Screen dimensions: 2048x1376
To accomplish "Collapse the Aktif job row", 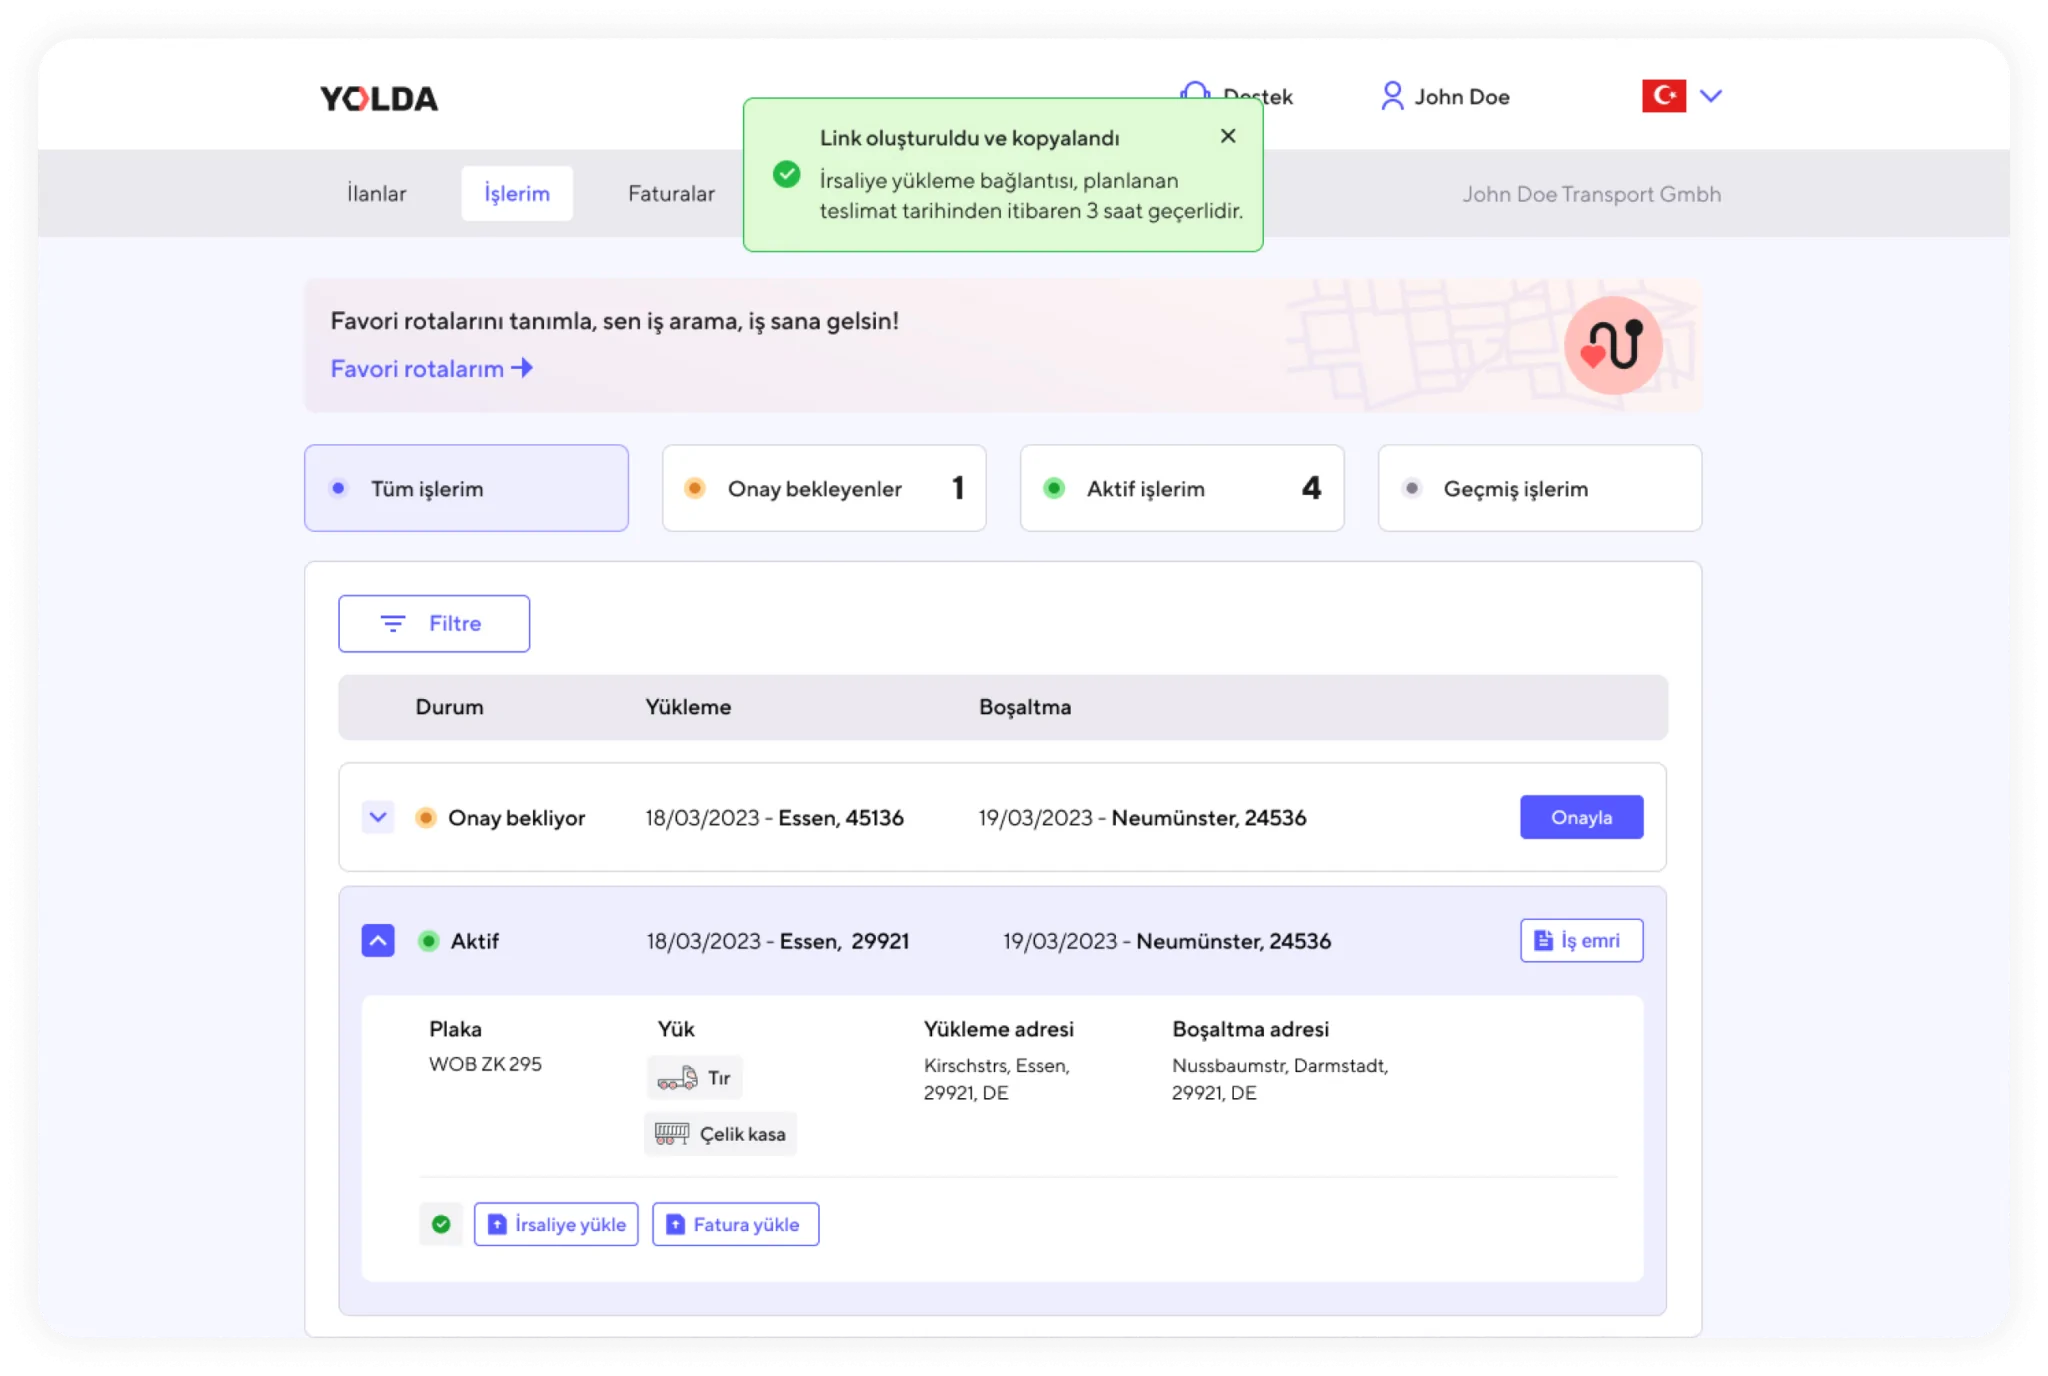I will 378,941.
